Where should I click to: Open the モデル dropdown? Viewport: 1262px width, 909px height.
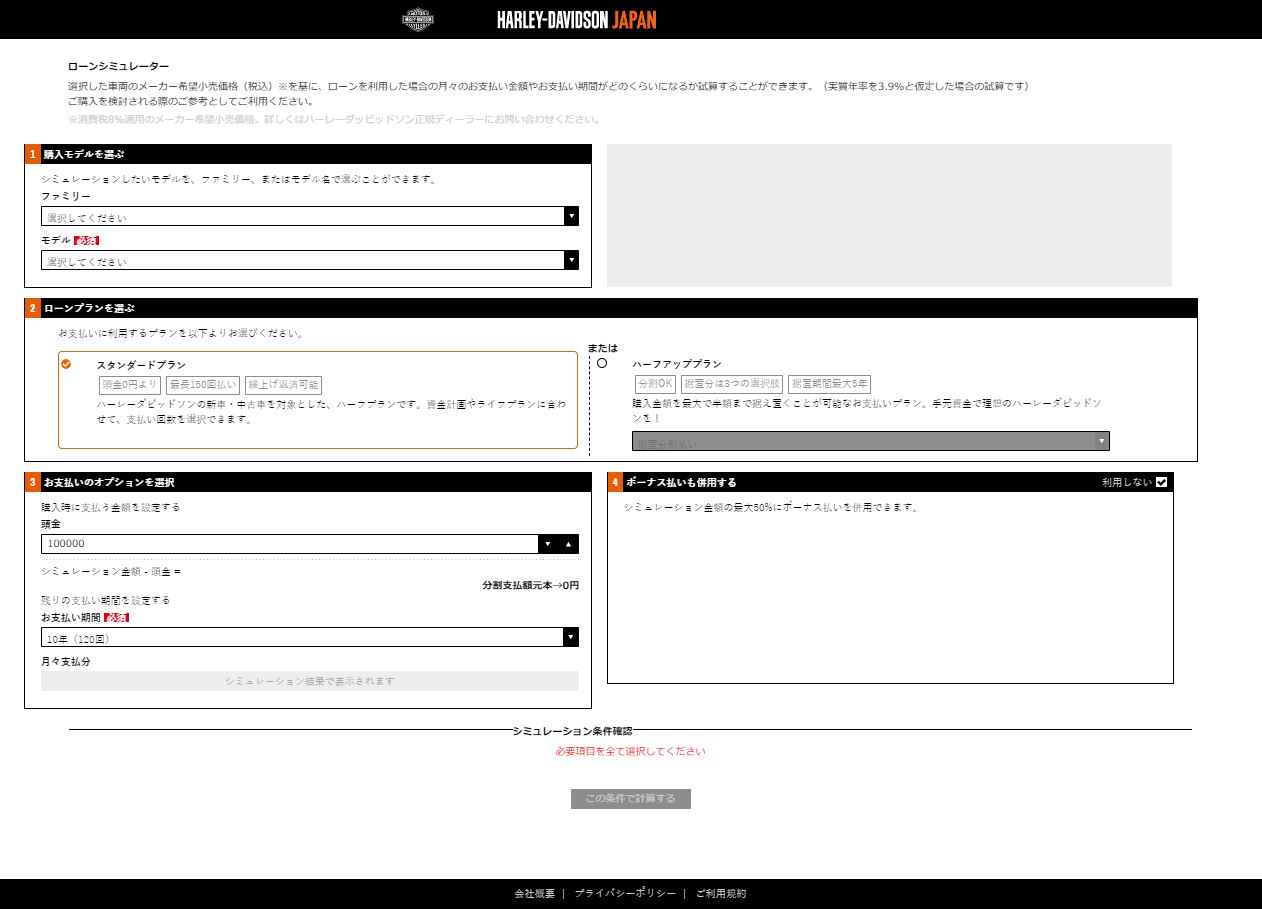tap(310, 260)
